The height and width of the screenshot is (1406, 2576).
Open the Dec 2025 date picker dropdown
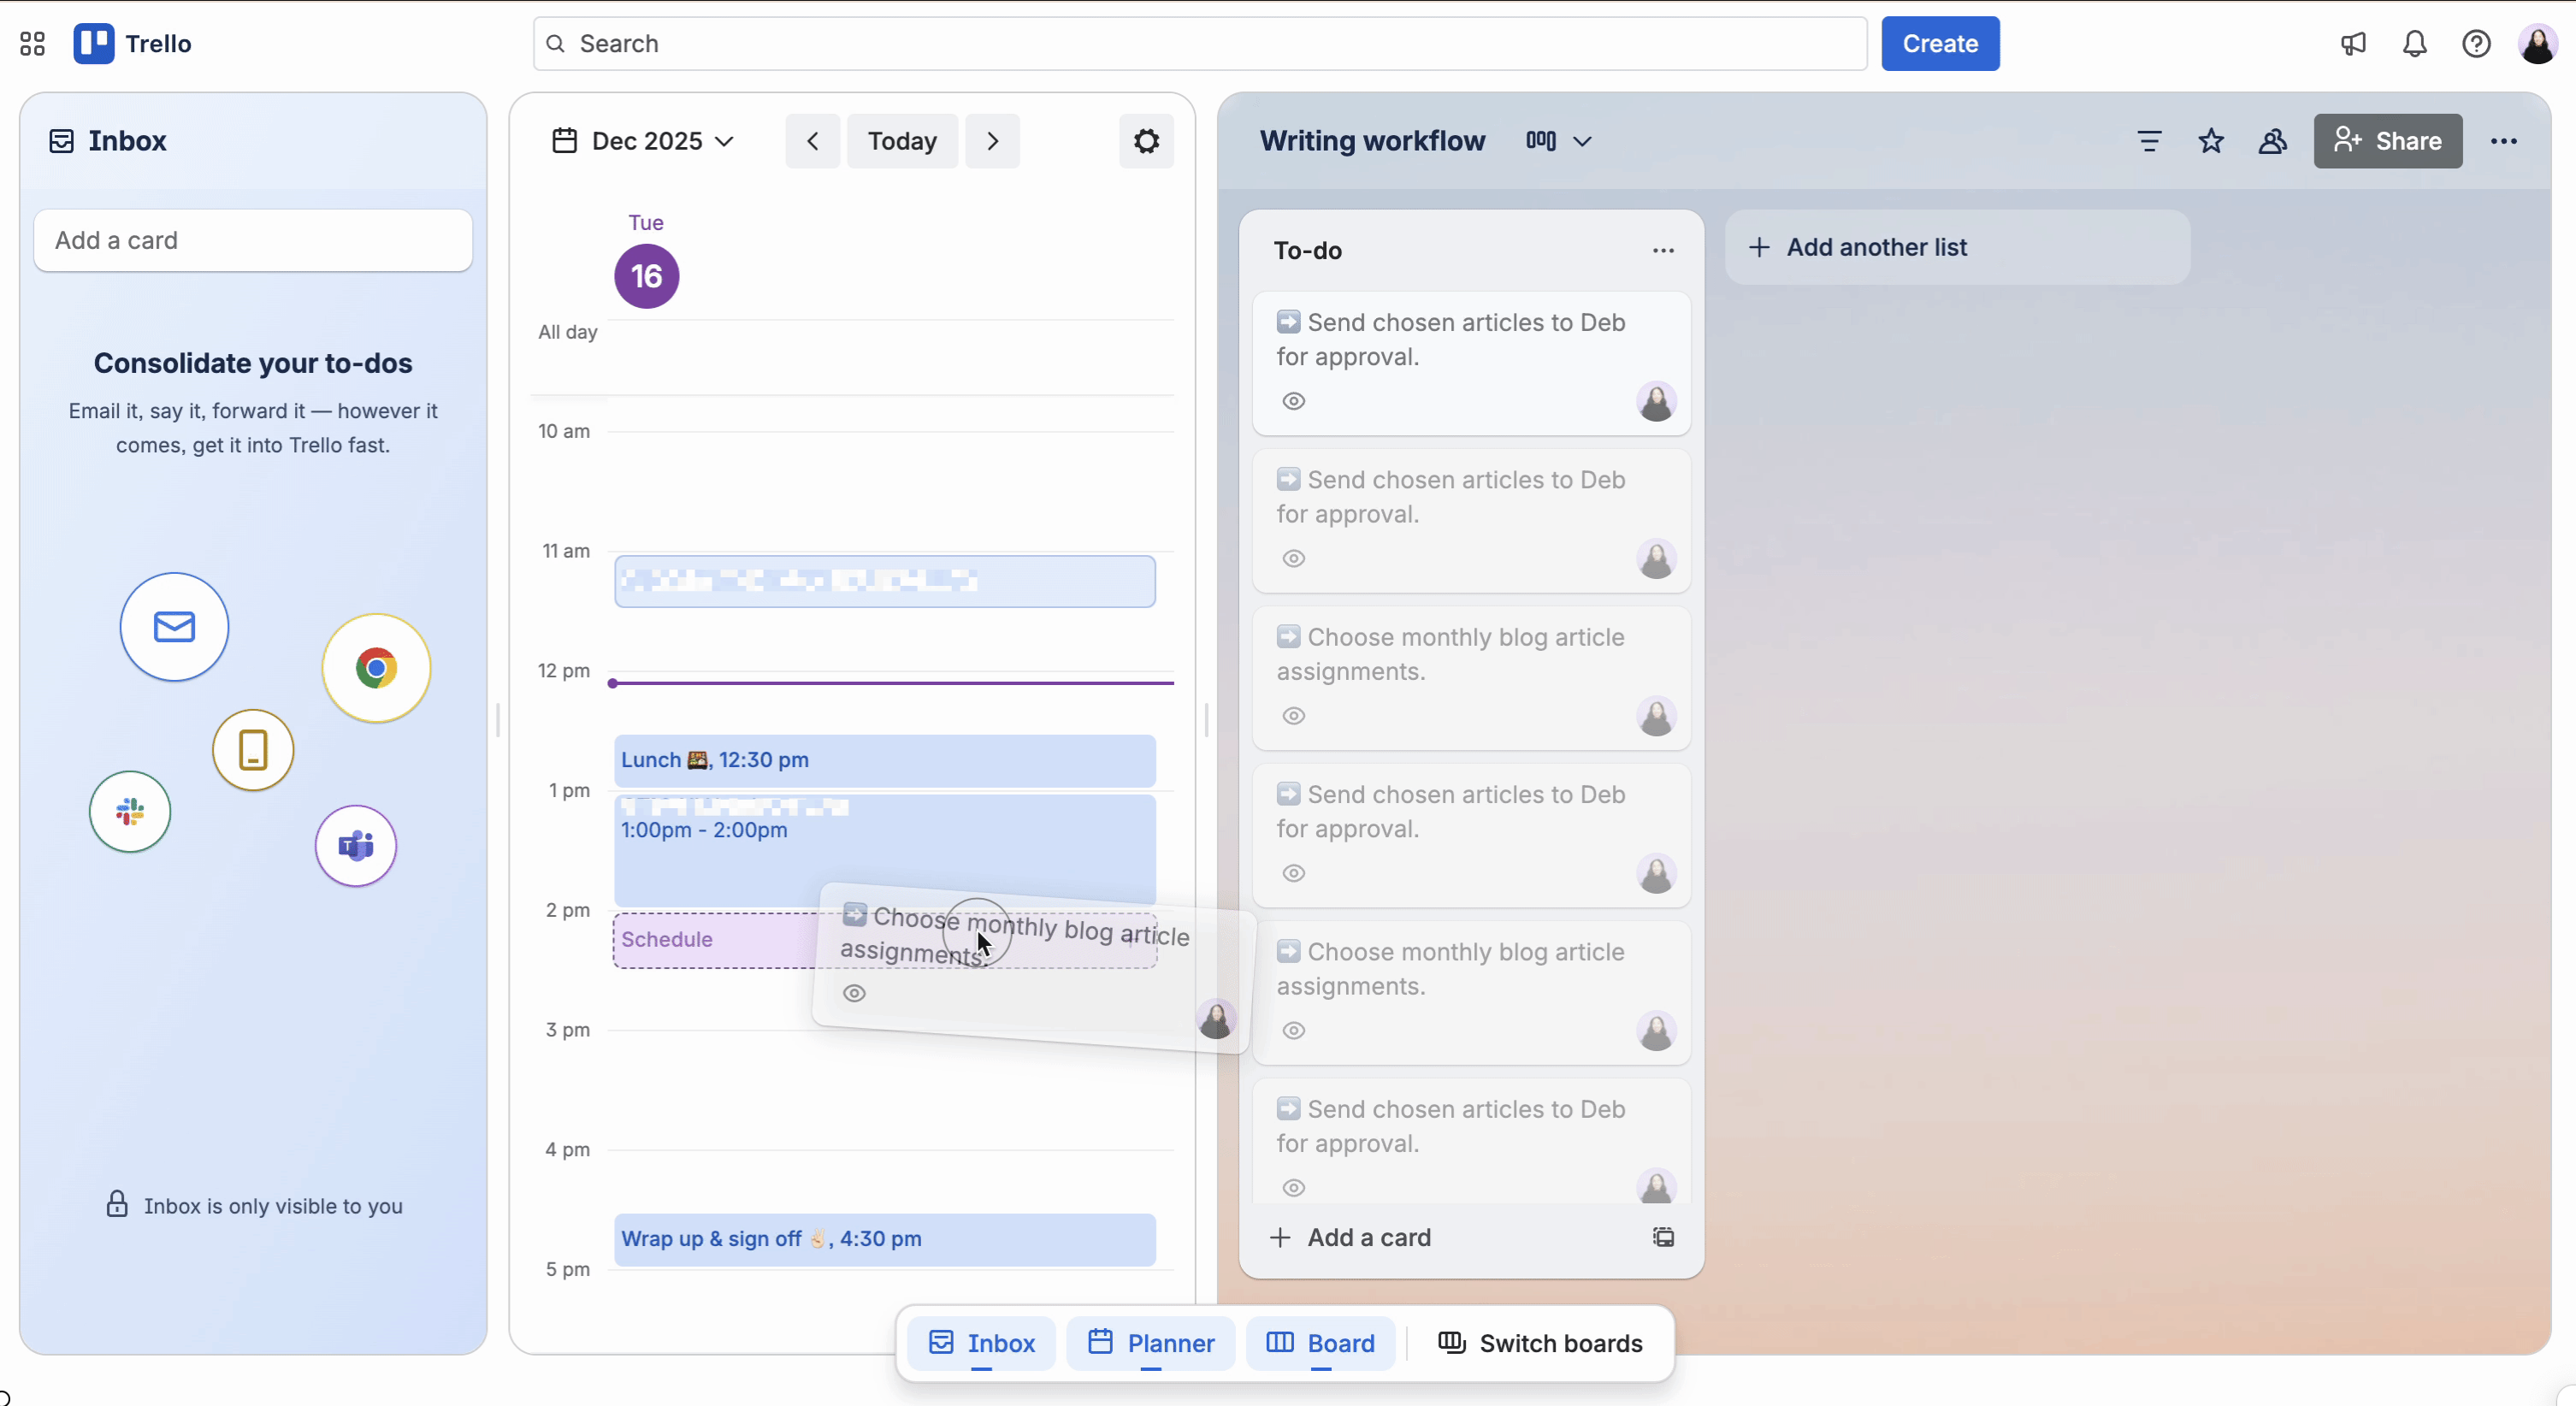click(645, 141)
